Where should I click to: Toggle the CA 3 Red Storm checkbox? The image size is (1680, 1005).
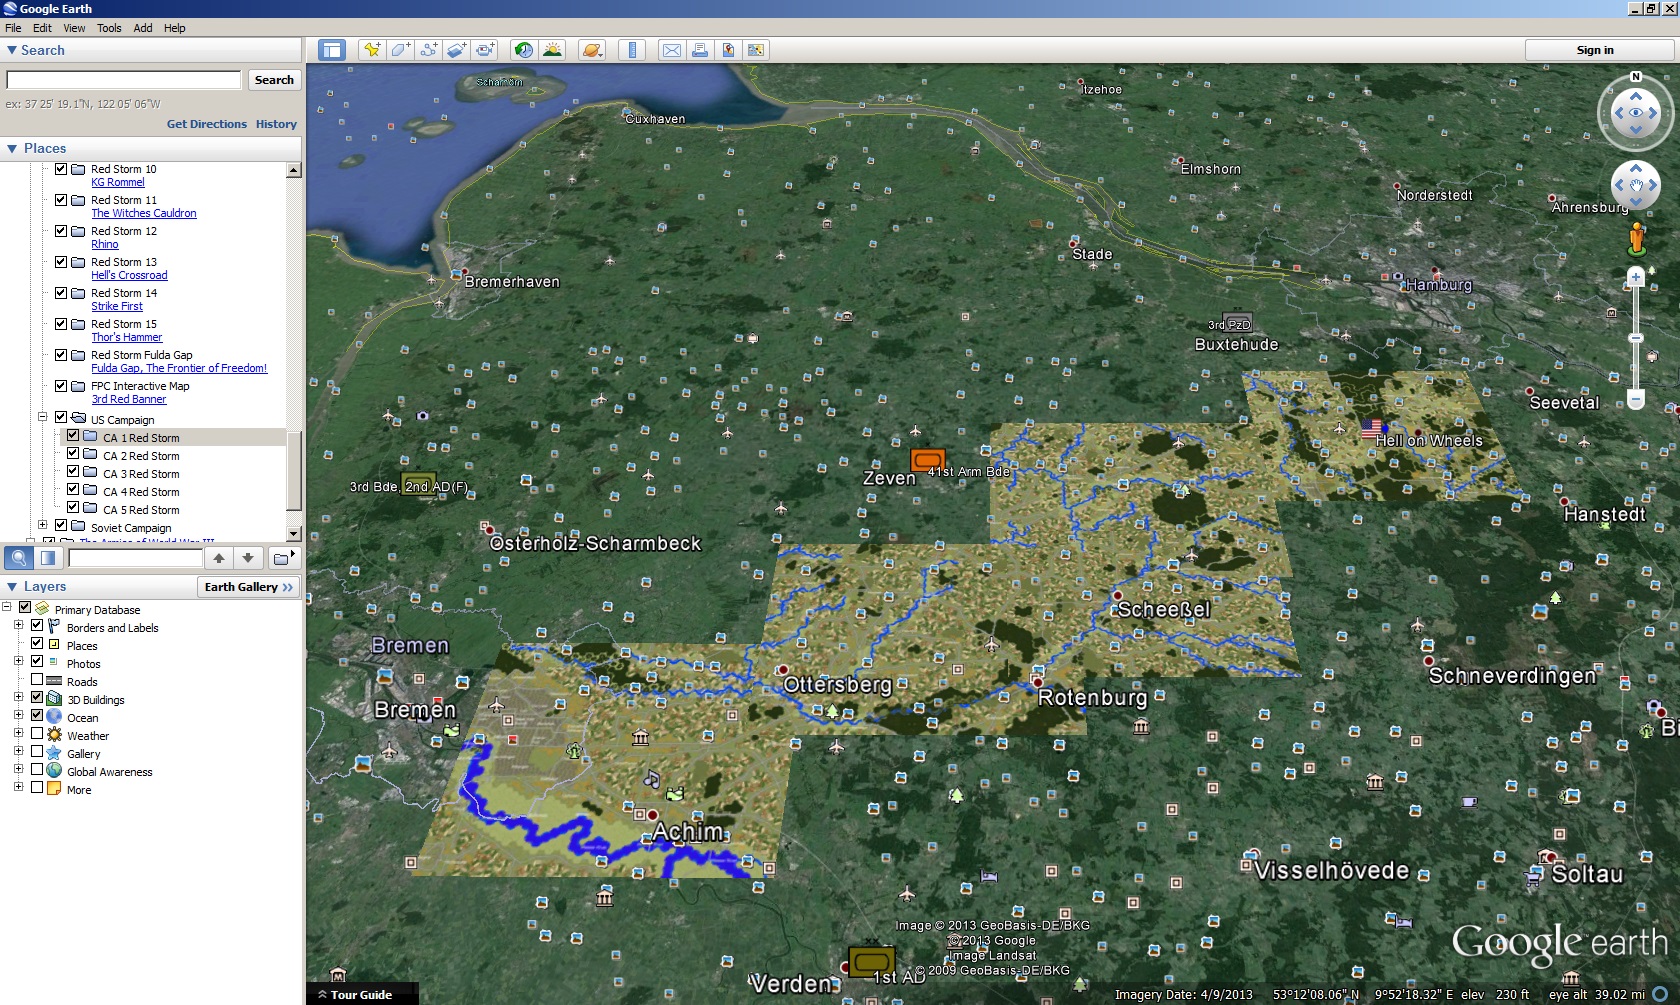73,472
